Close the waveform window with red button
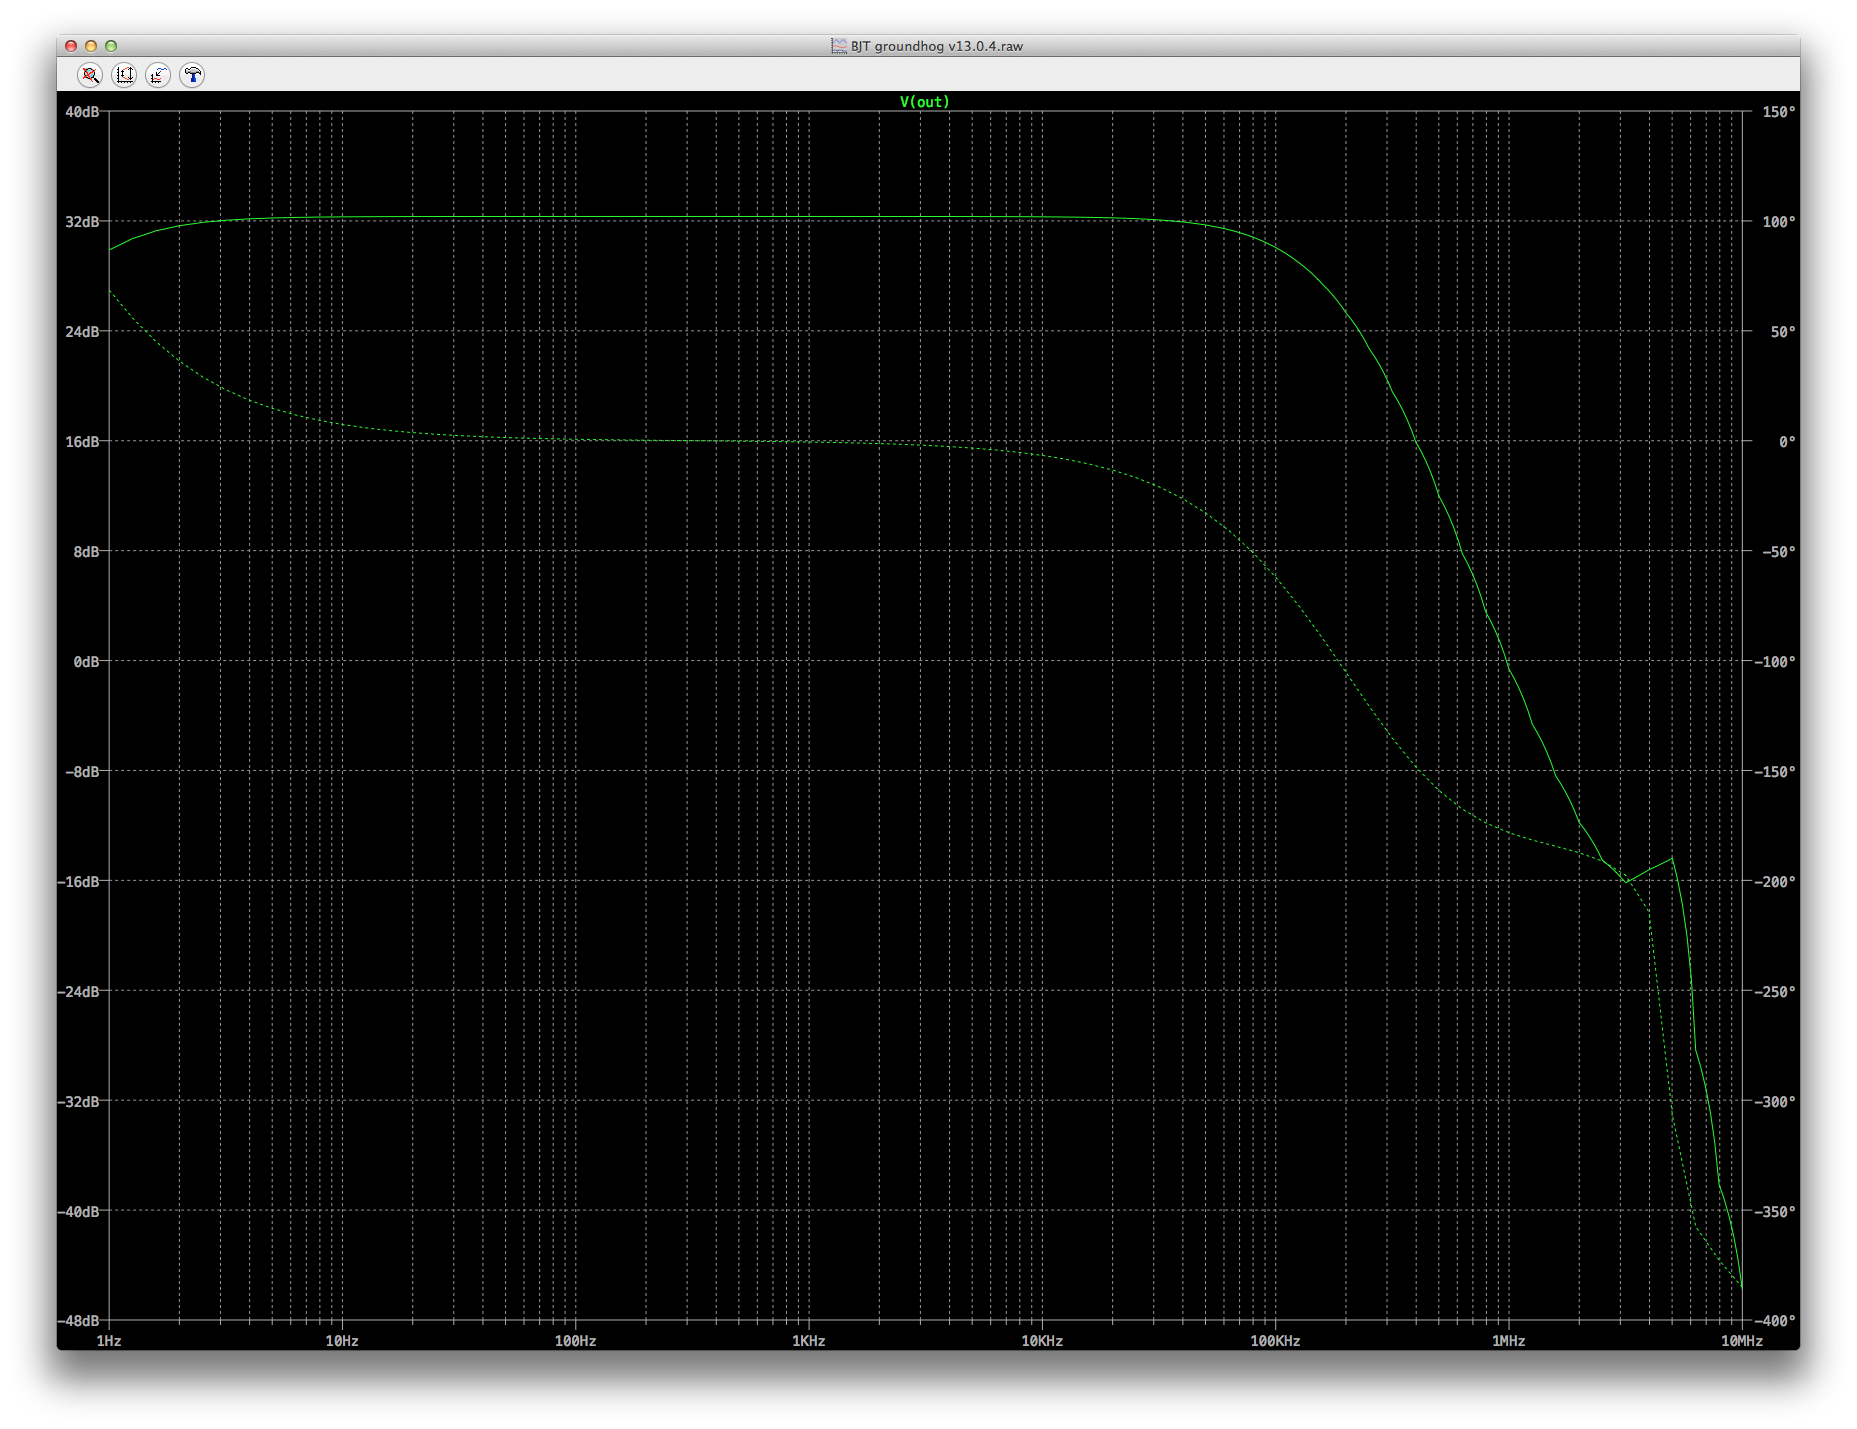1857x1429 pixels. point(71,46)
